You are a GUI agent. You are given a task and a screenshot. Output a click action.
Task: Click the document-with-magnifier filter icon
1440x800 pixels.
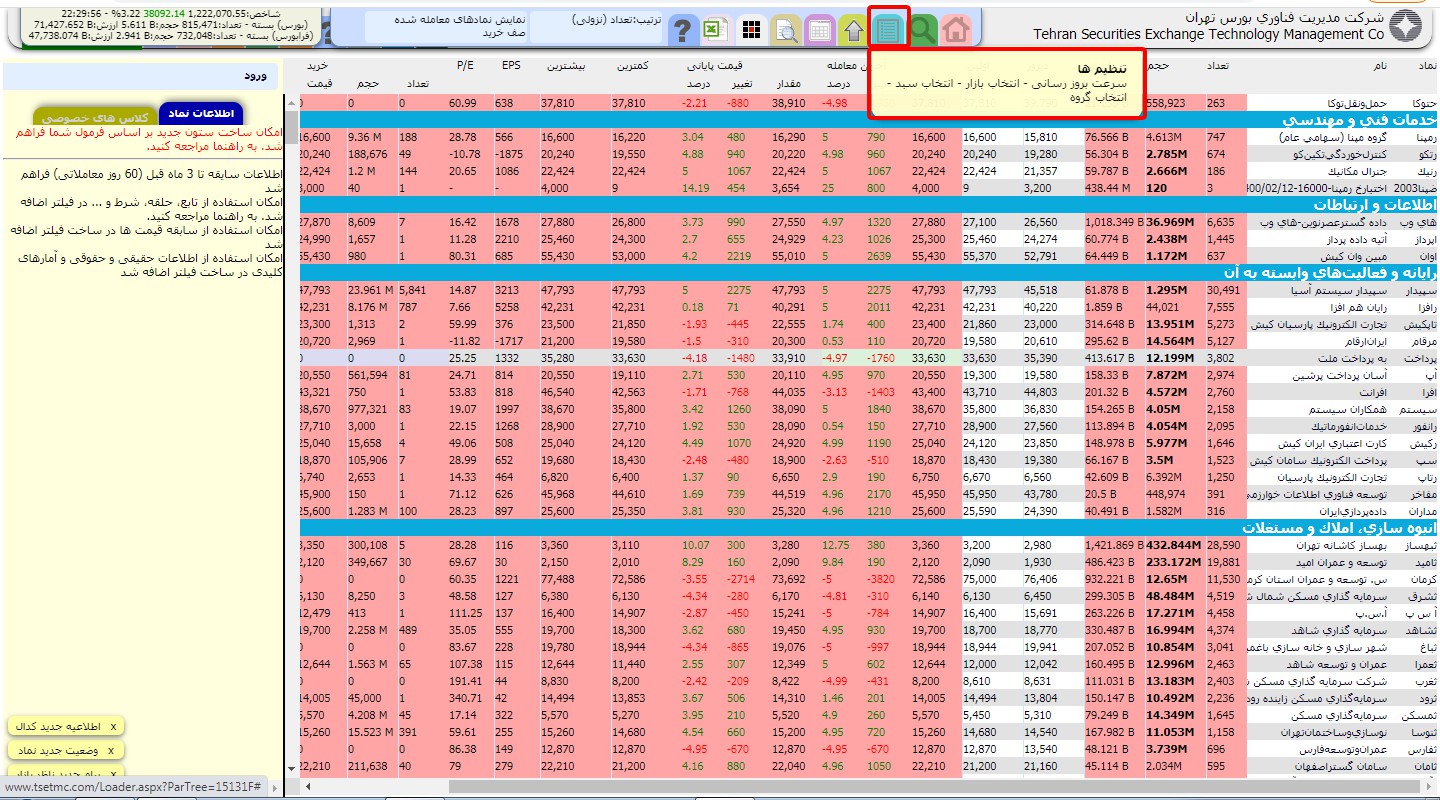(x=786, y=30)
